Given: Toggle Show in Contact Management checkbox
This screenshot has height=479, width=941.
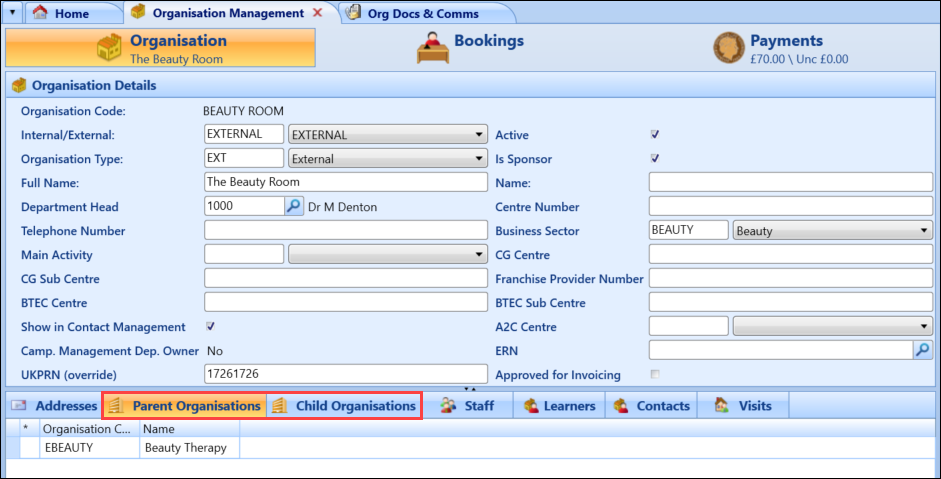Looking at the screenshot, I should click(x=210, y=326).
